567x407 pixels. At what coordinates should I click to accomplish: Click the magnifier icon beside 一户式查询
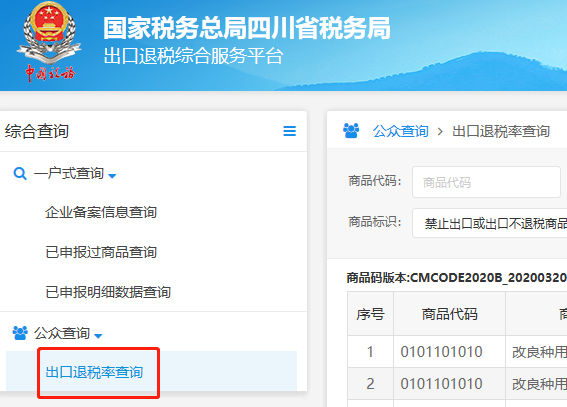[x=20, y=173]
